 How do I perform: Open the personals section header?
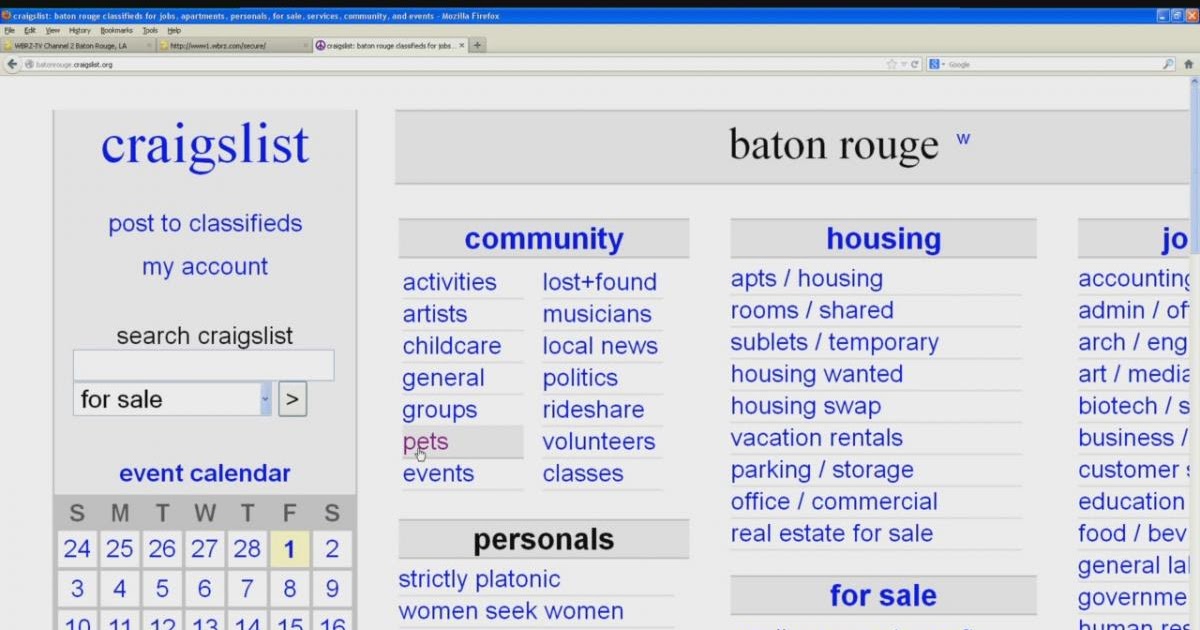(544, 540)
